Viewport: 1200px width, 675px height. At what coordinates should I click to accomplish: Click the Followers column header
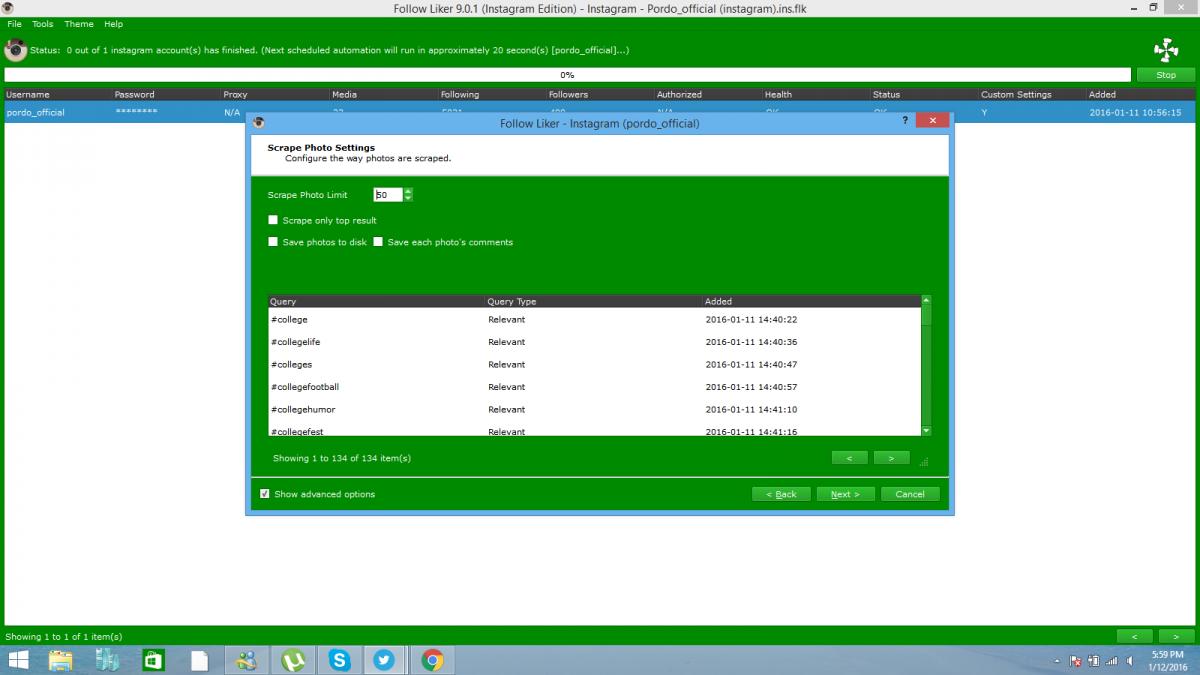pyautogui.click(x=599, y=94)
